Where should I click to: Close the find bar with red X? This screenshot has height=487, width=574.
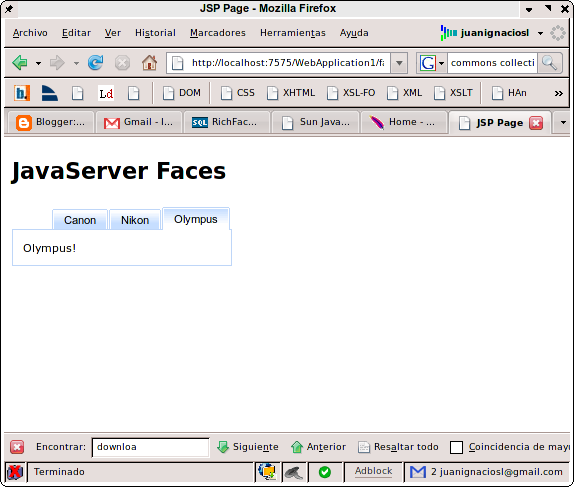click(17, 447)
